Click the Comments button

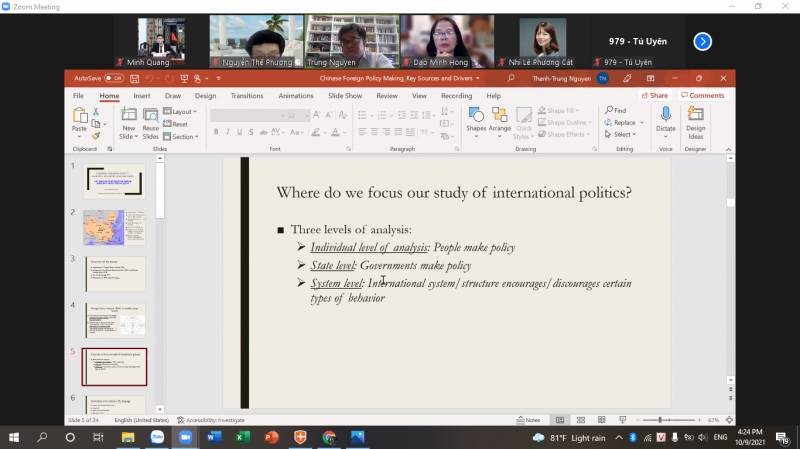click(x=702, y=96)
